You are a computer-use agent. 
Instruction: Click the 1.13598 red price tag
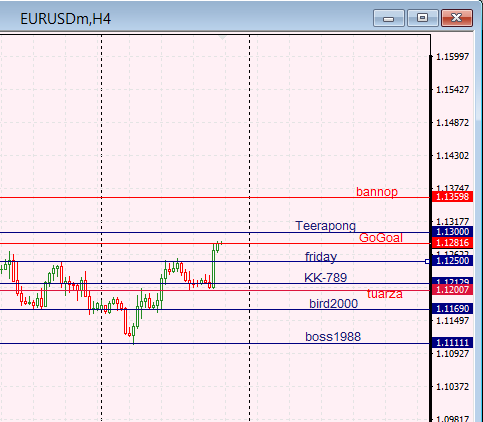pyautogui.click(x=452, y=197)
